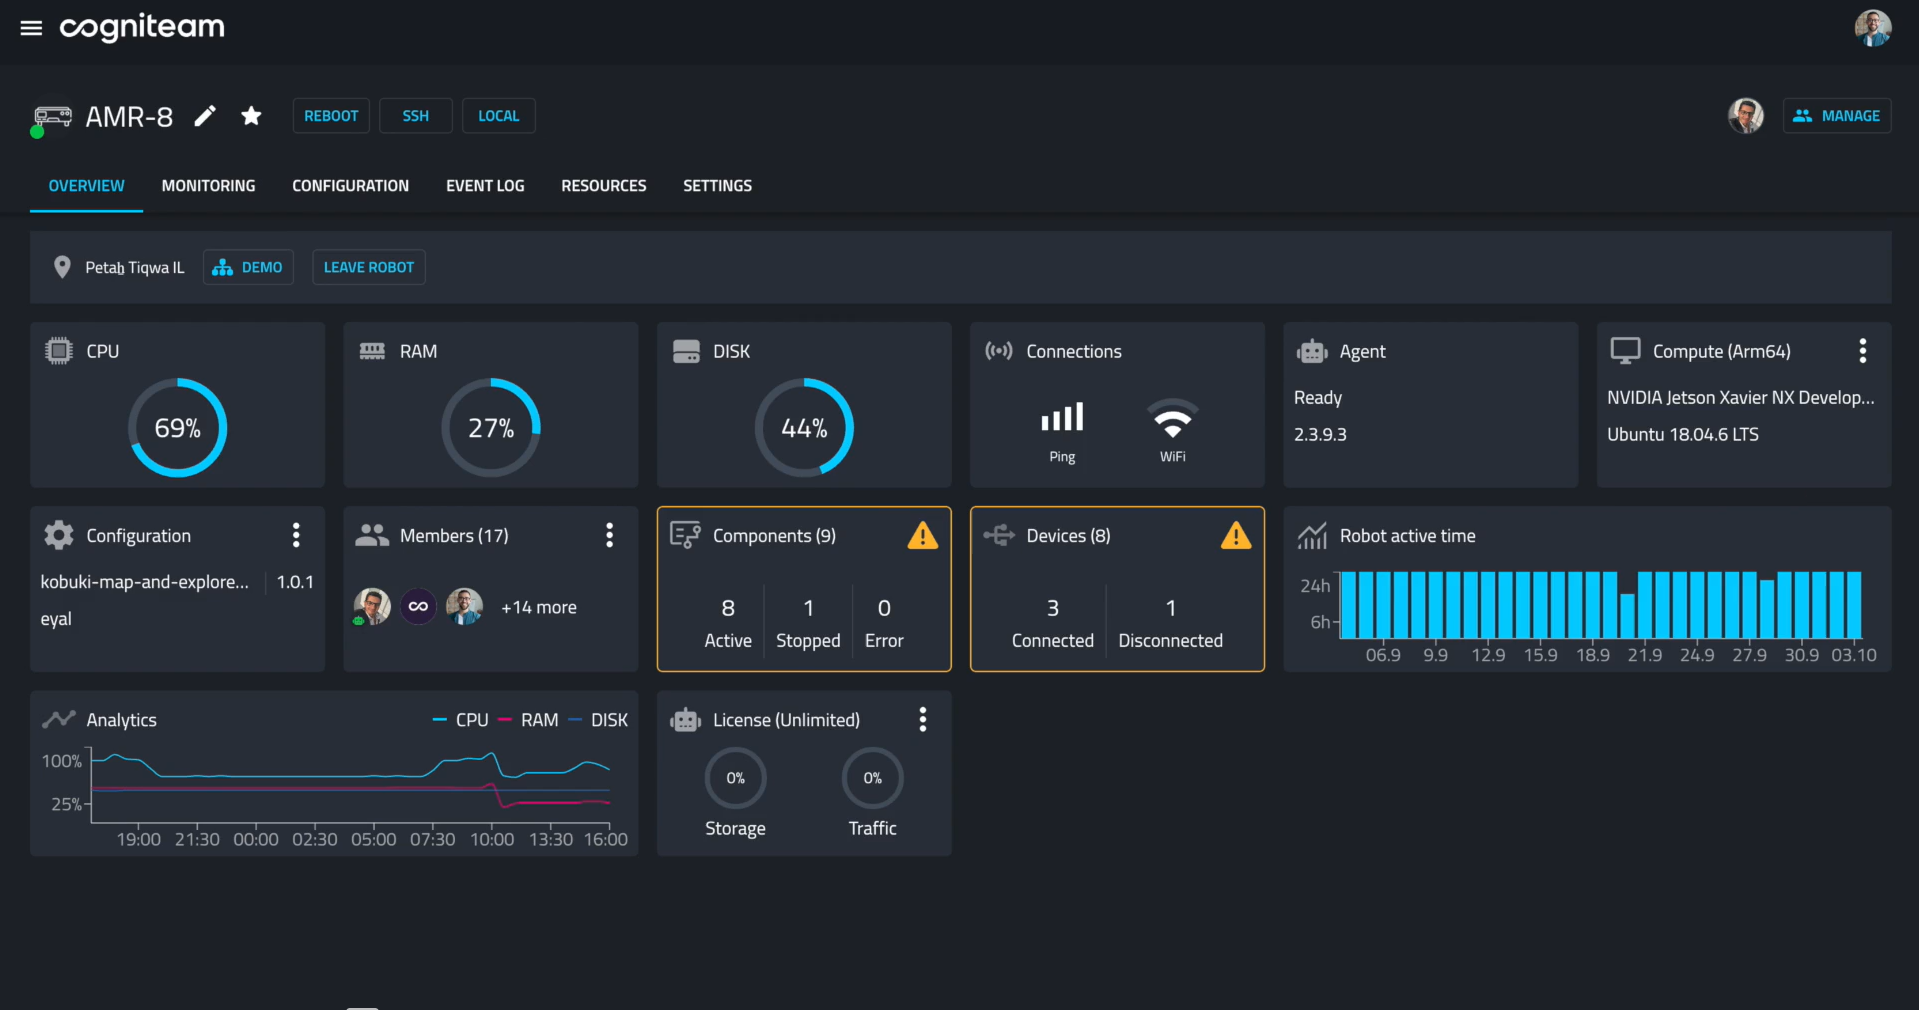Click the Robot active time chart icon

point(1312,536)
